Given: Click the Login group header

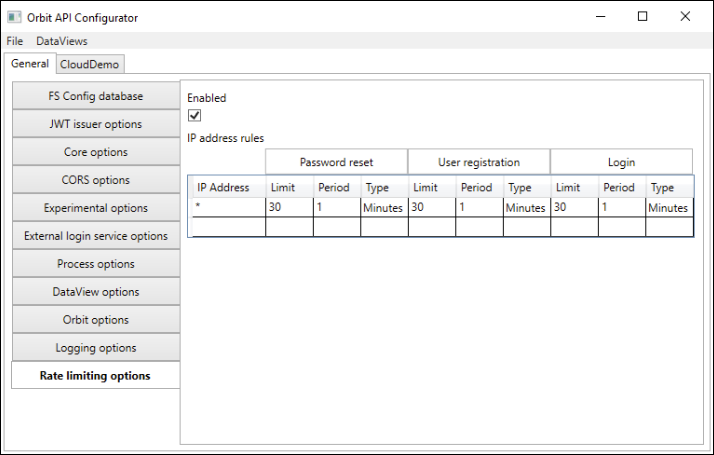Looking at the screenshot, I should (x=622, y=162).
